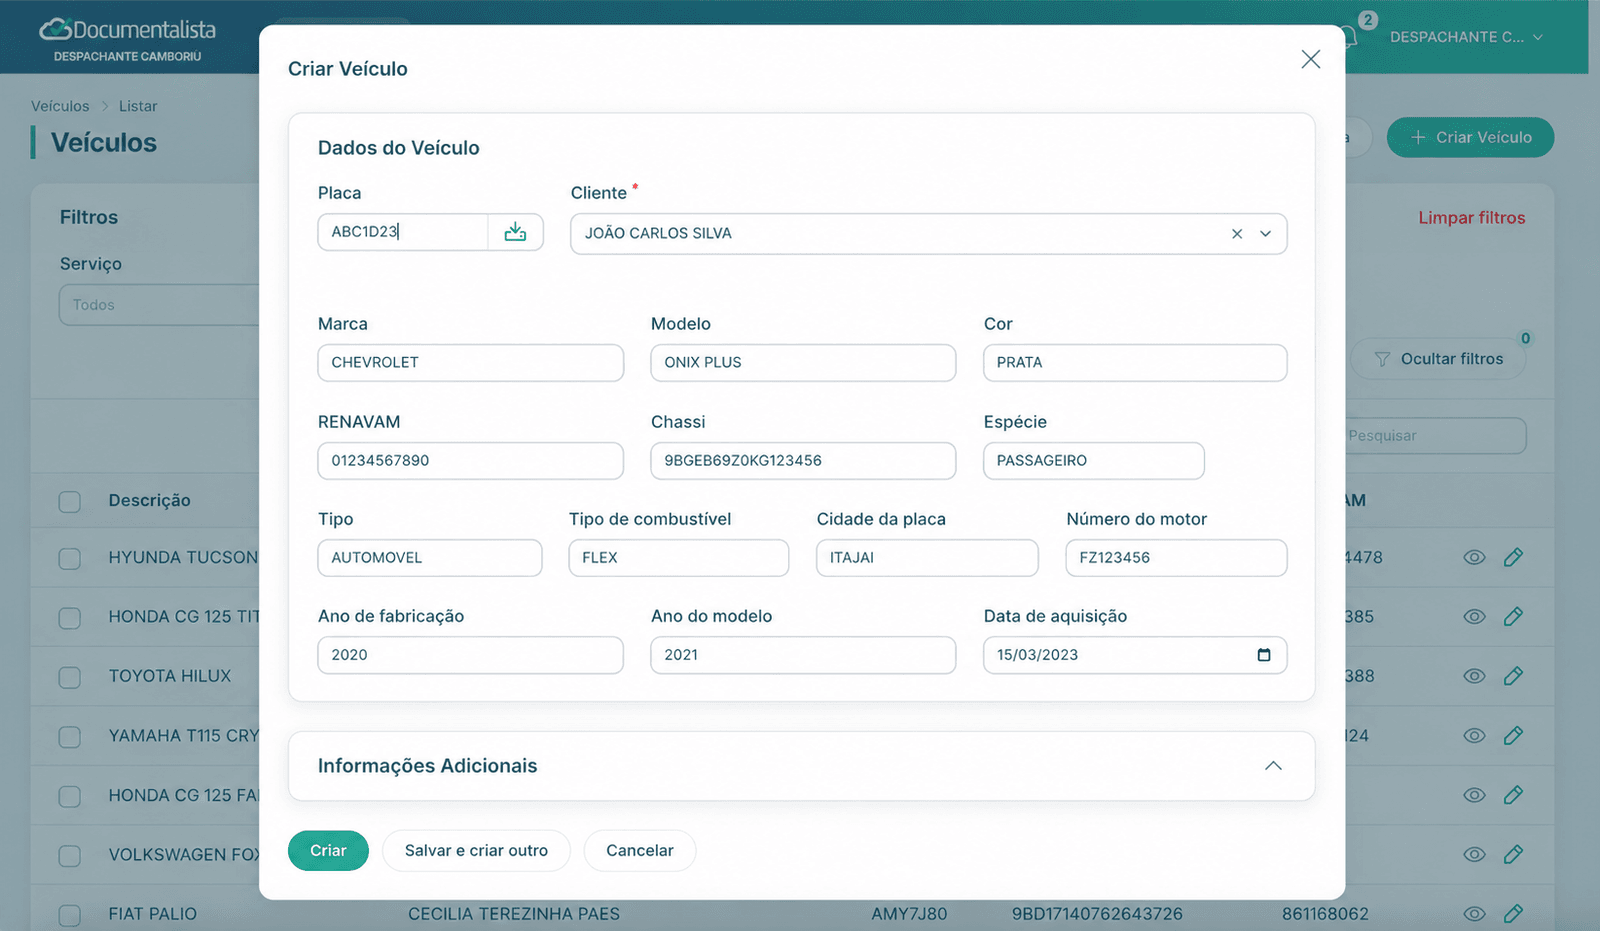
Task: Edit the Volkswagen Fox row pencil icon
Action: (1513, 854)
